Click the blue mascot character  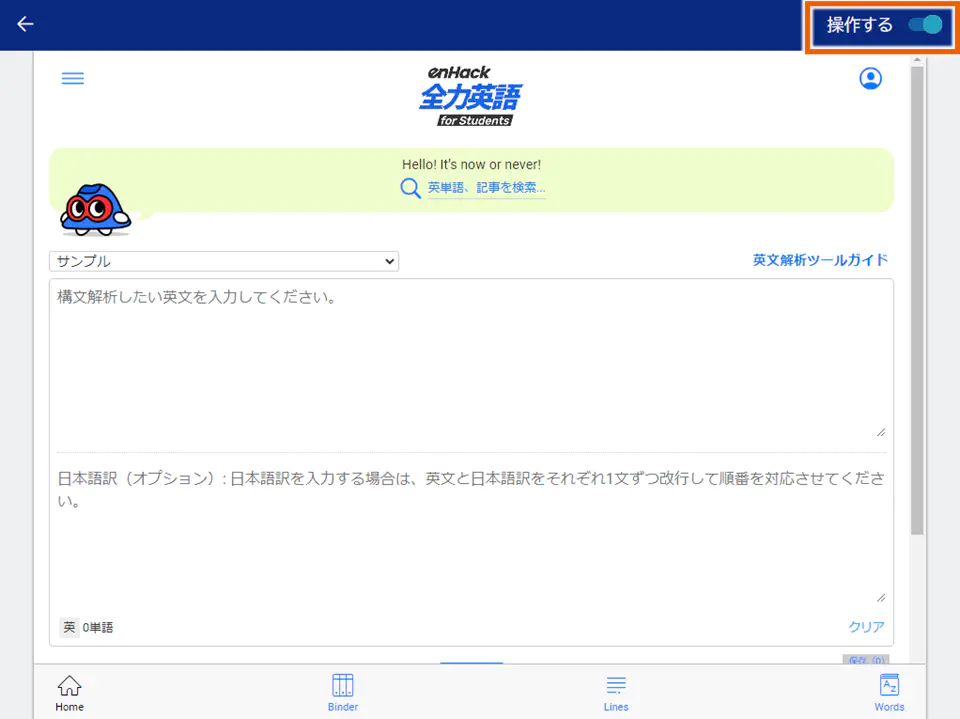pos(95,207)
